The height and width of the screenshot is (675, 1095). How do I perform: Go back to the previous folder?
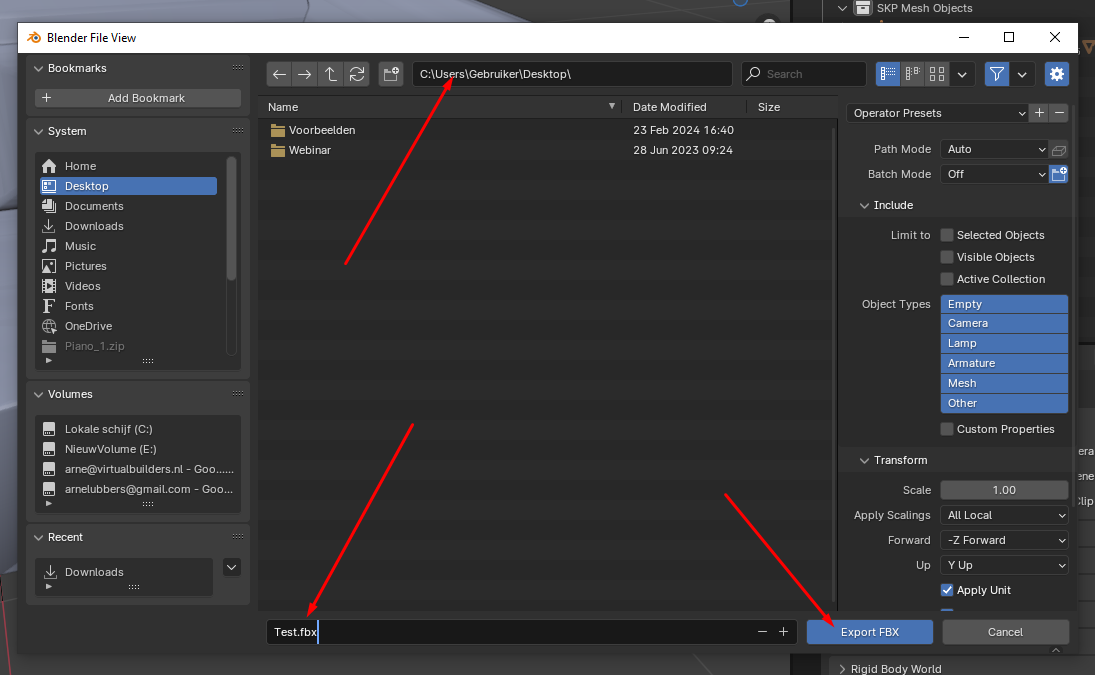click(279, 74)
